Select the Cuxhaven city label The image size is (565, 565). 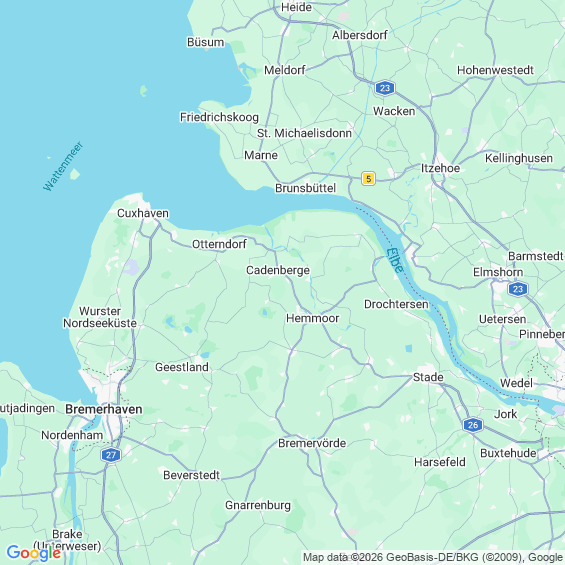pos(143,213)
